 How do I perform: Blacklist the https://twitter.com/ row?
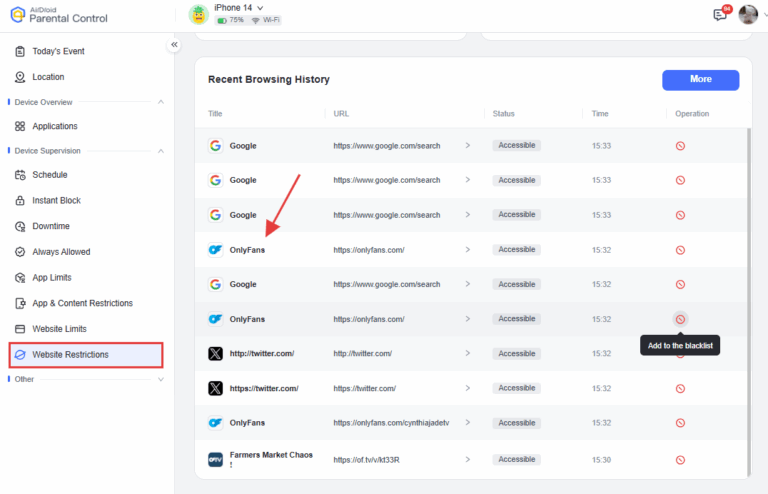(x=680, y=389)
